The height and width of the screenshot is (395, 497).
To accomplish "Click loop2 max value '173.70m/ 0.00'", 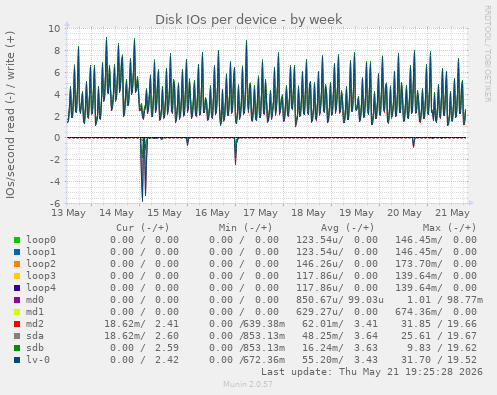I will tap(436, 264).
